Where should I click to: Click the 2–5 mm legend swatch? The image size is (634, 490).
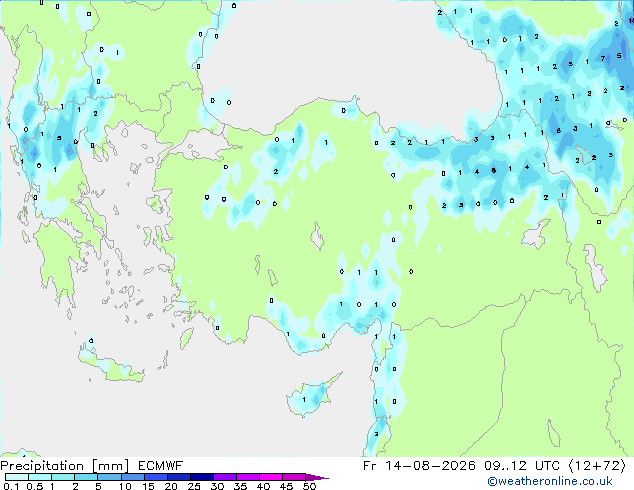tap(86, 477)
